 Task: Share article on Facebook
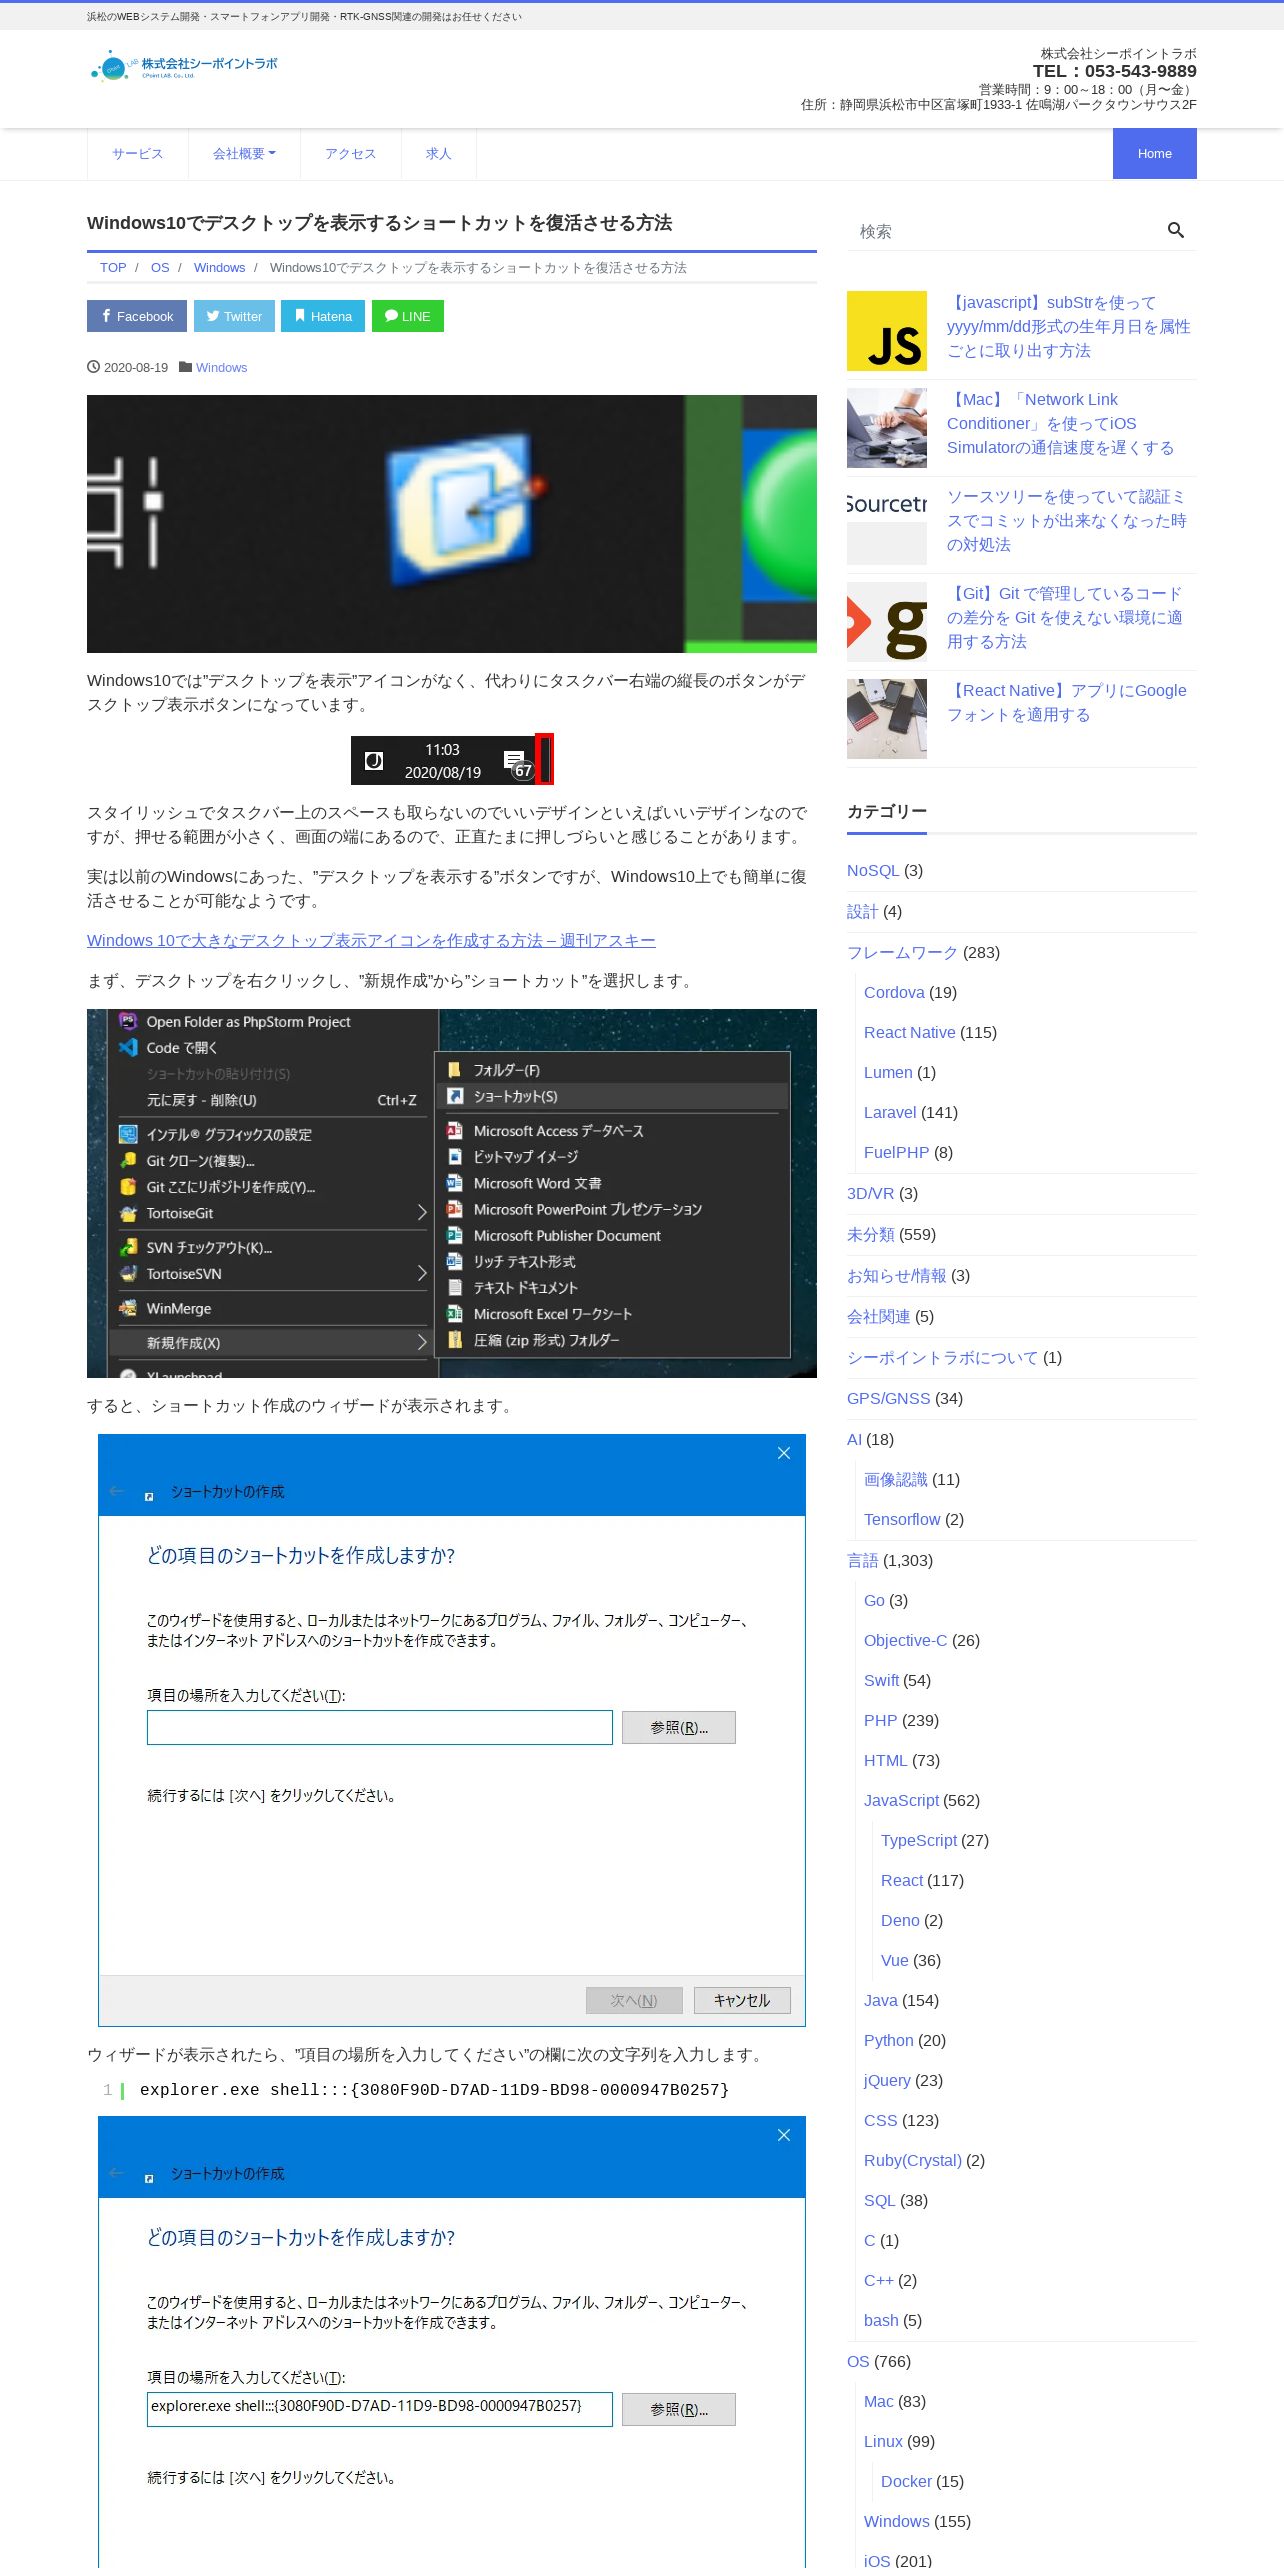point(137,316)
